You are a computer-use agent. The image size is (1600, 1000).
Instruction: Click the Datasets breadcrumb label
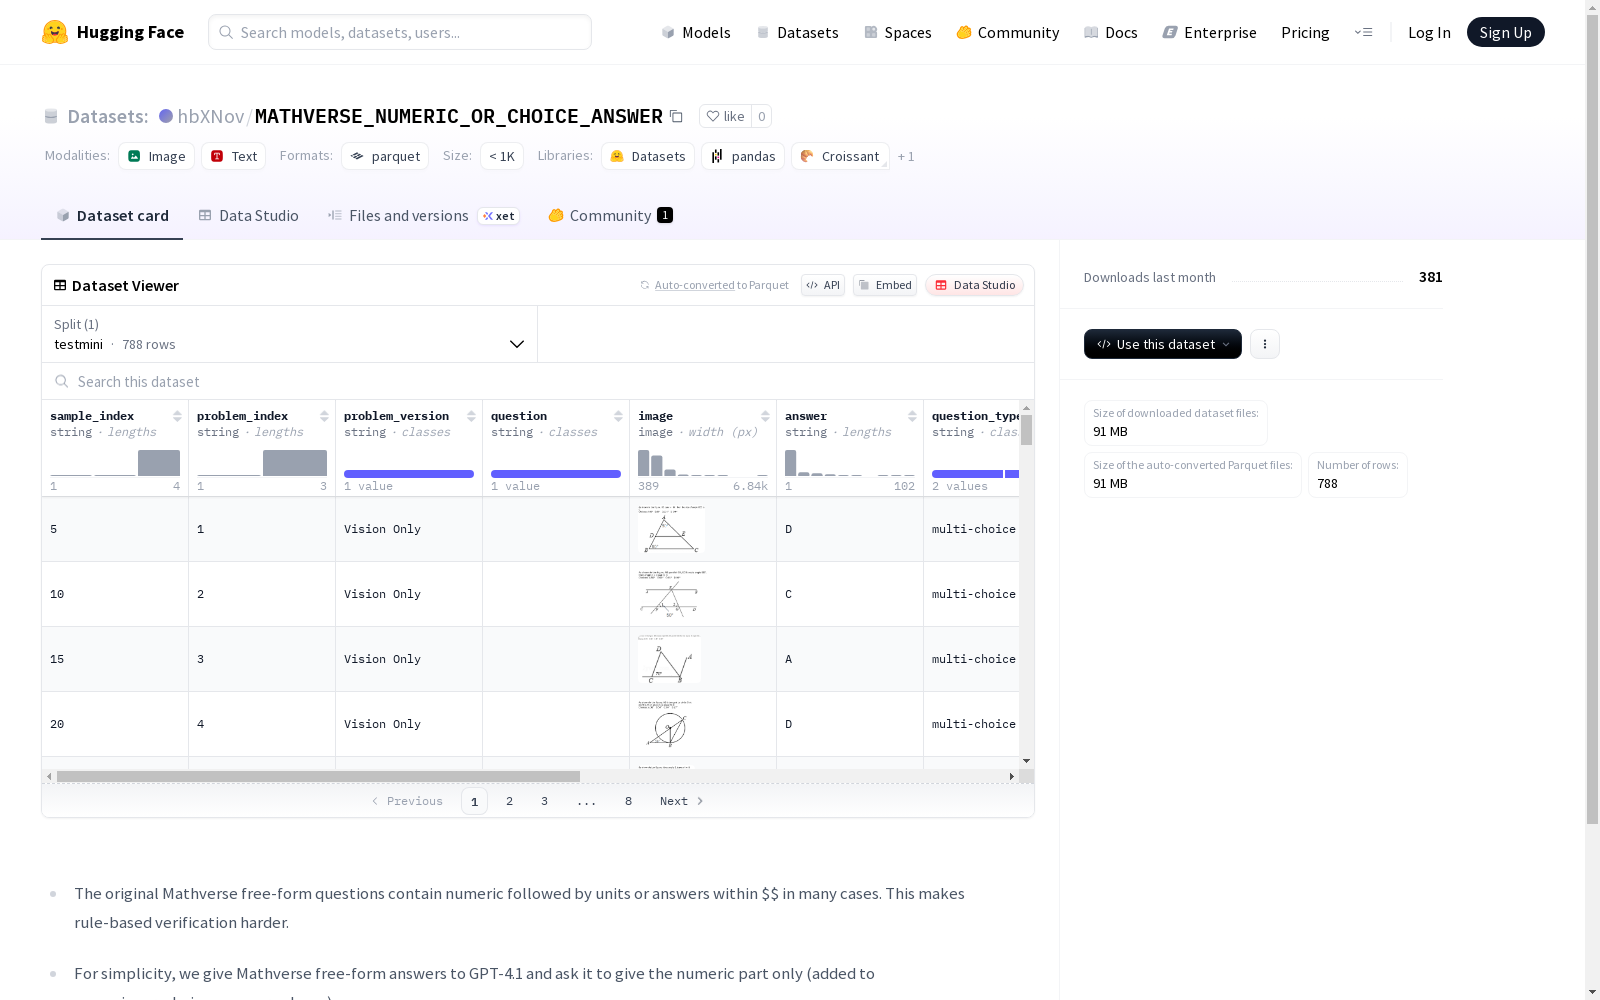[x=108, y=116]
